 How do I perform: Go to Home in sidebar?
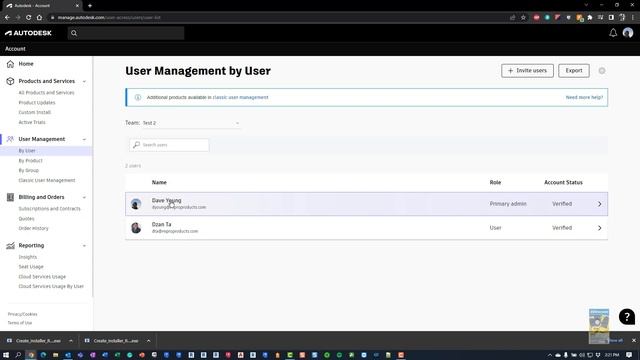click(x=26, y=64)
